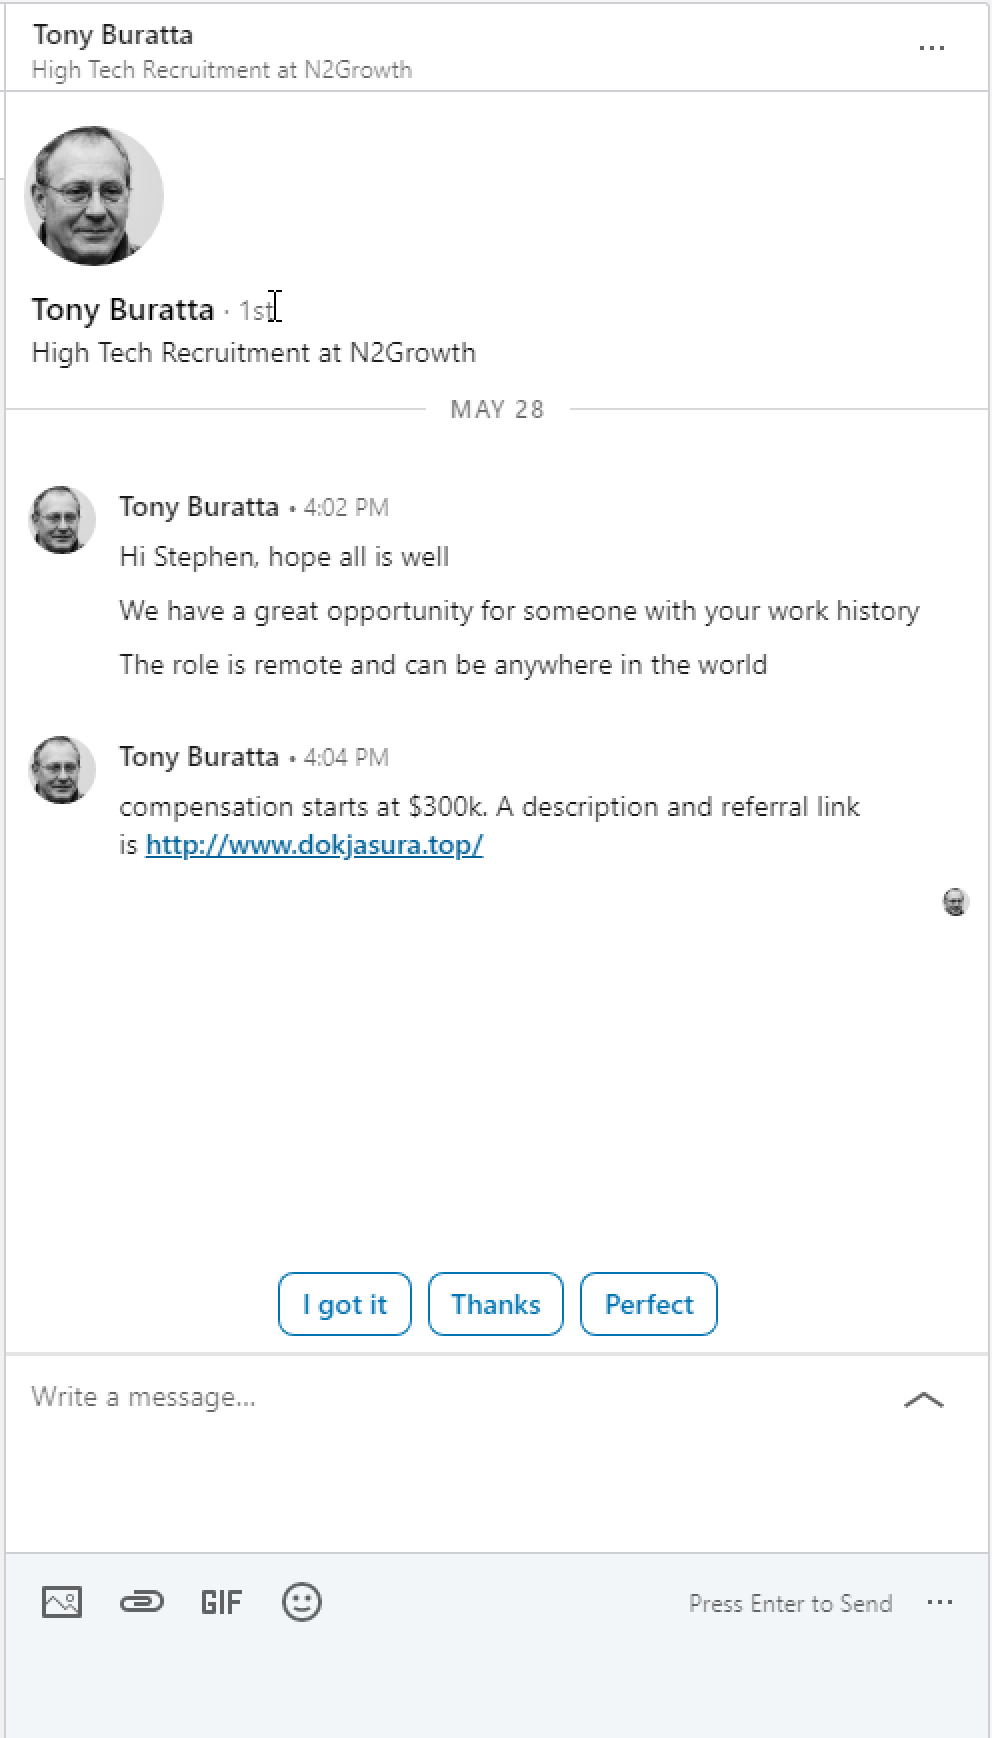
Task: Send the "I got it" quick reply
Action: tap(344, 1304)
